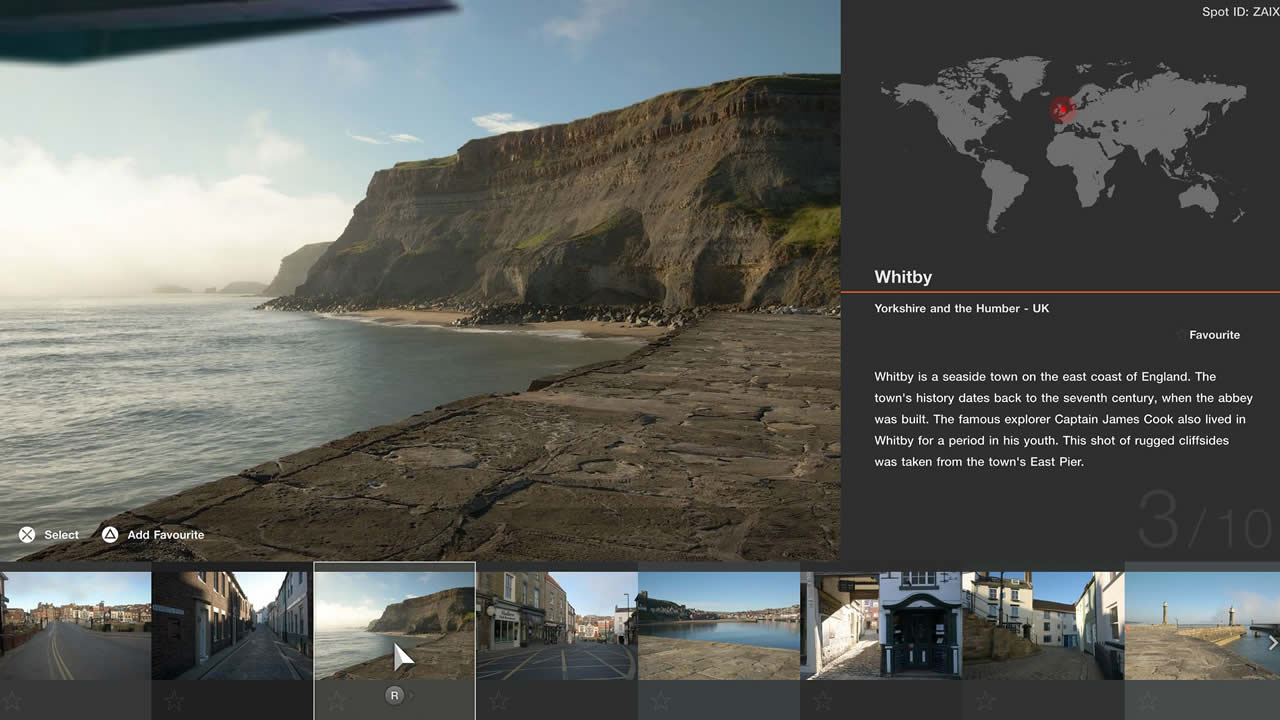This screenshot has width=1280, height=720.
Task: Toggle favourite star under the shop street thumbnail
Action: coord(498,701)
